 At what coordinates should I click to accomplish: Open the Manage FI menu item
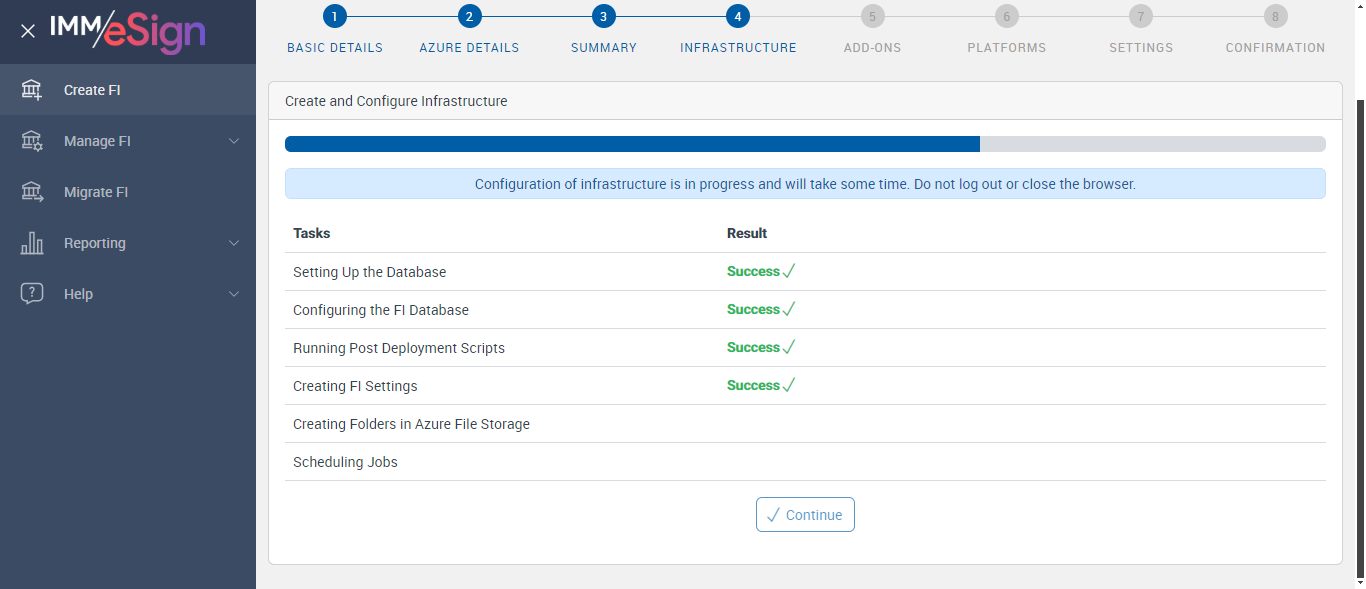pyautogui.click(x=128, y=141)
